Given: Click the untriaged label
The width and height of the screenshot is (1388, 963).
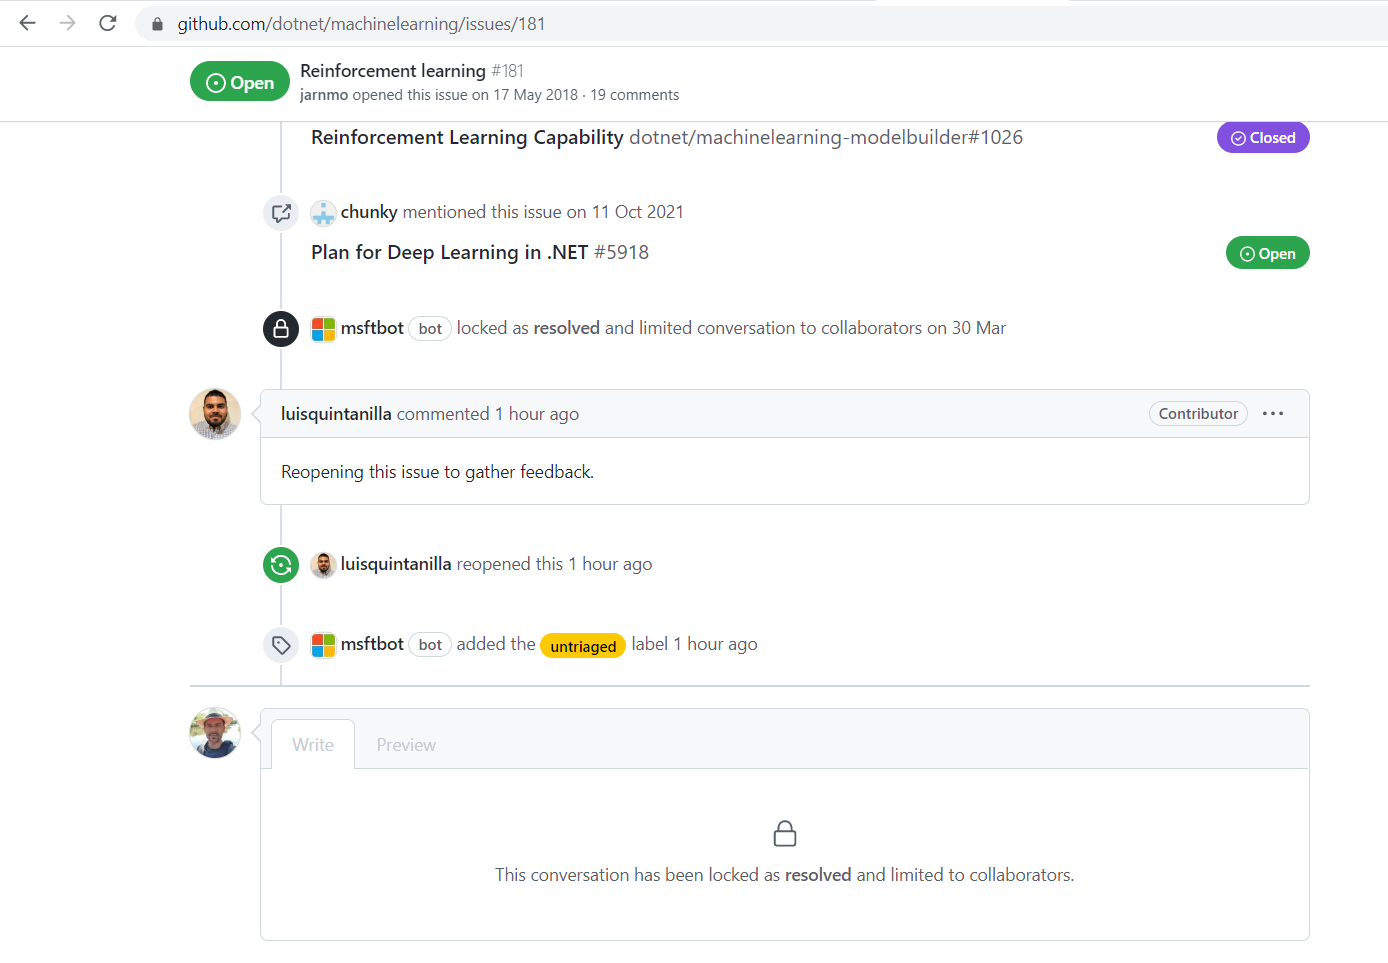Looking at the screenshot, I should tap(583, 645).
